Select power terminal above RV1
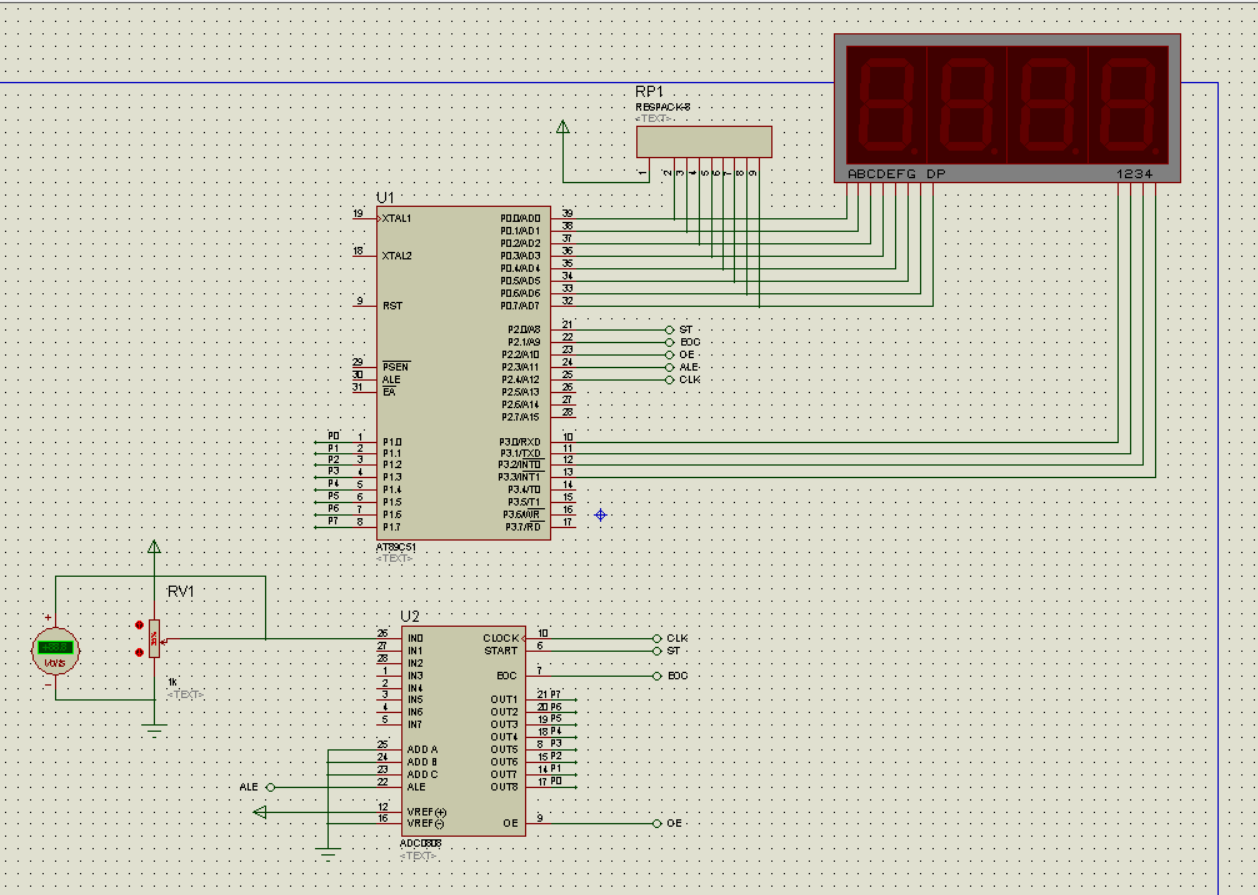Viewport: 1258px width, 895px height. (153, 547)
